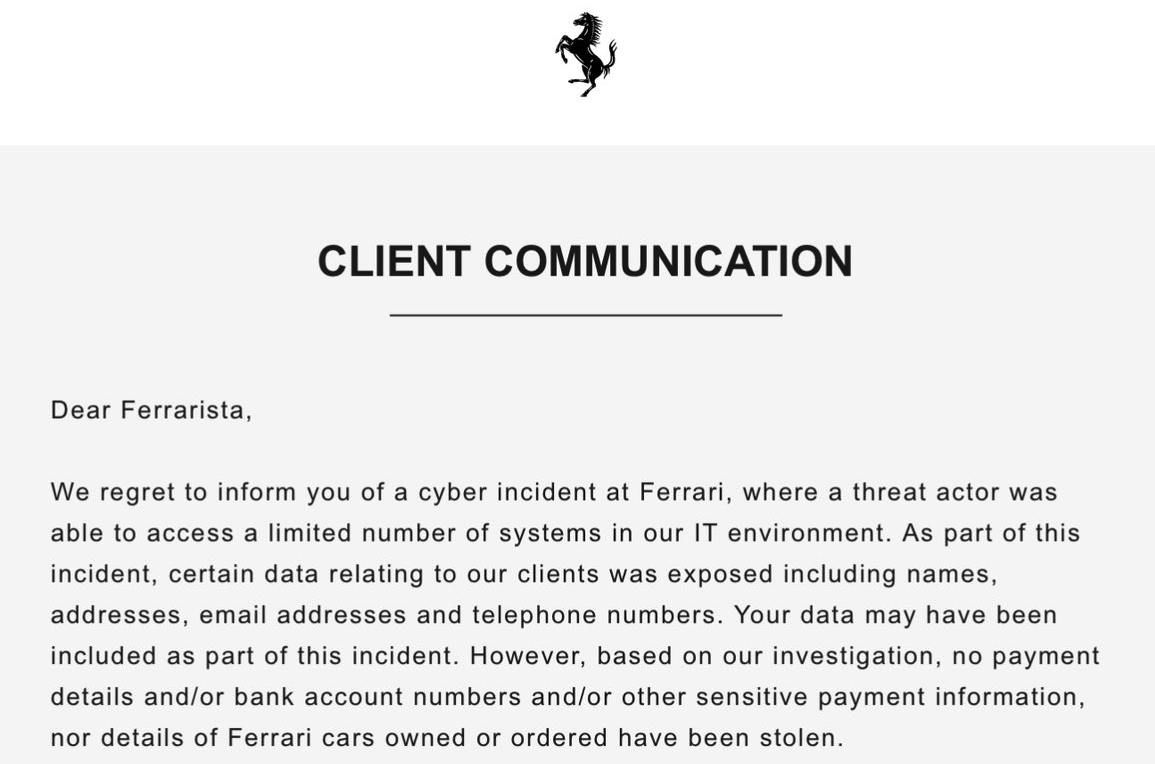Click the closing words 'have been stolen.'
Screen dimensions: 1155x764
731,738
